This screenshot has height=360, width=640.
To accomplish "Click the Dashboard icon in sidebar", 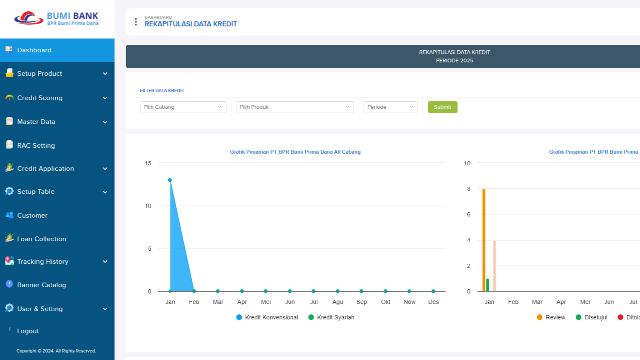I will click(x=9, y=50).
